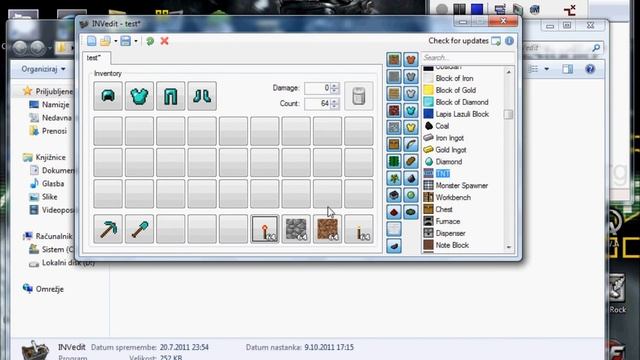Click the item Search box
The image size is (640, 360).
[x=467, y=58]
